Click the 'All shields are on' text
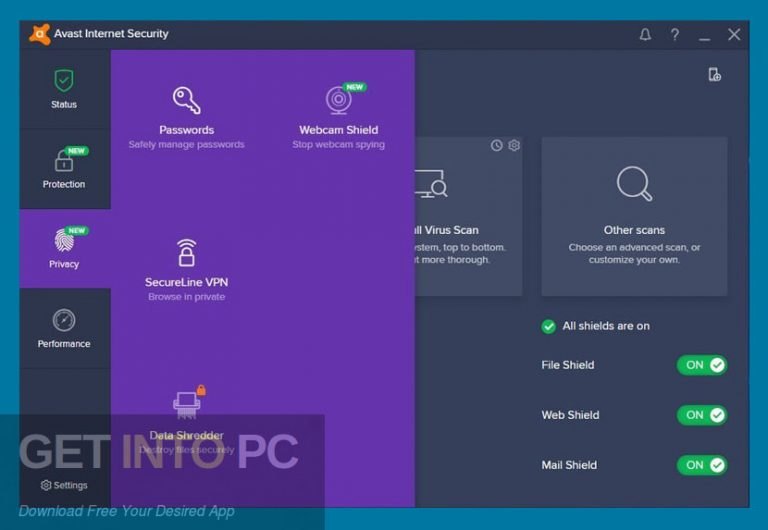Image resolution: width=768 pixels, height=530 pixels. pyautogui.click(x=606, y=326)
